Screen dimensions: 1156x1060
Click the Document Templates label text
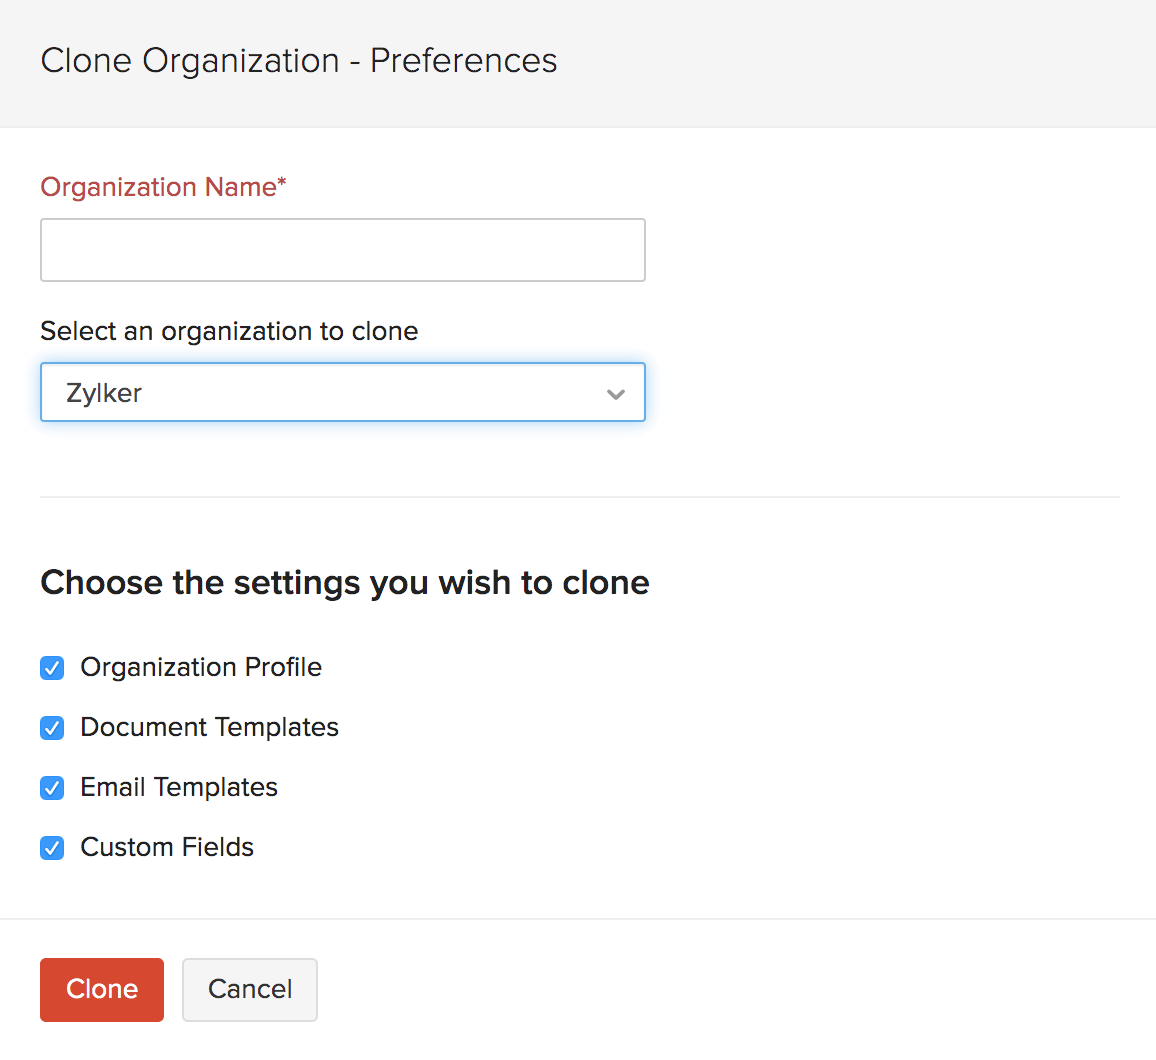tap(209, 727)
